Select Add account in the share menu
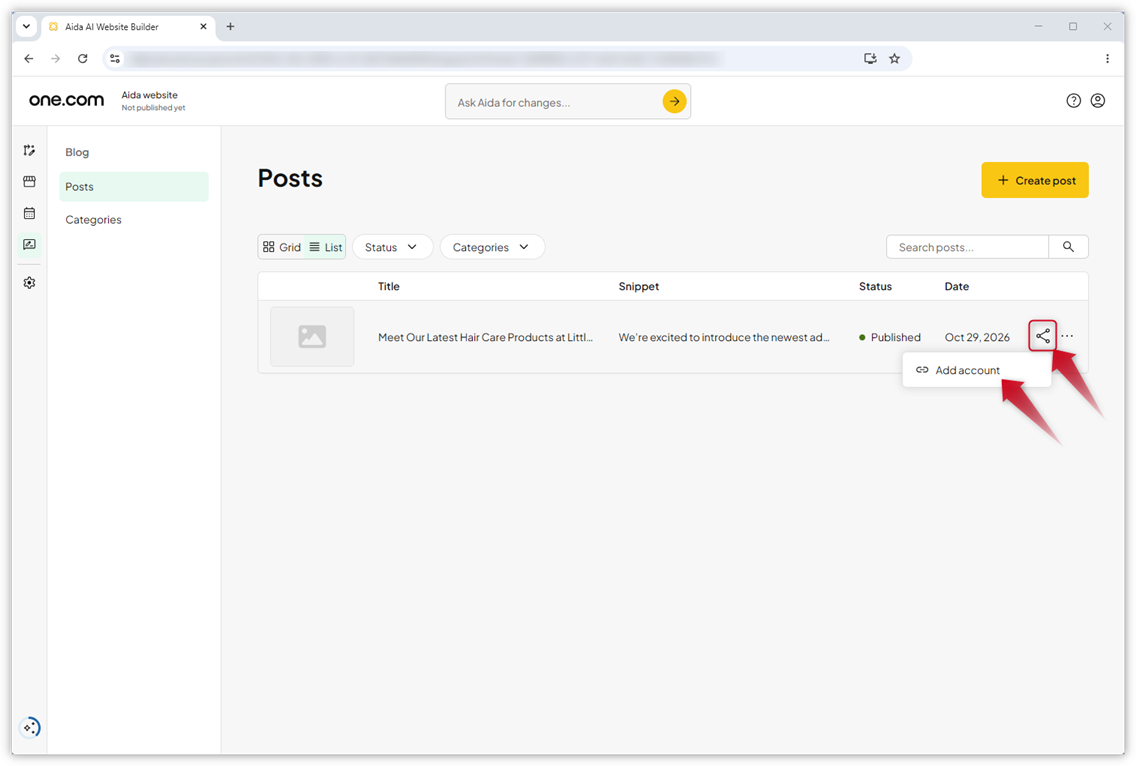 coord(976,370)
